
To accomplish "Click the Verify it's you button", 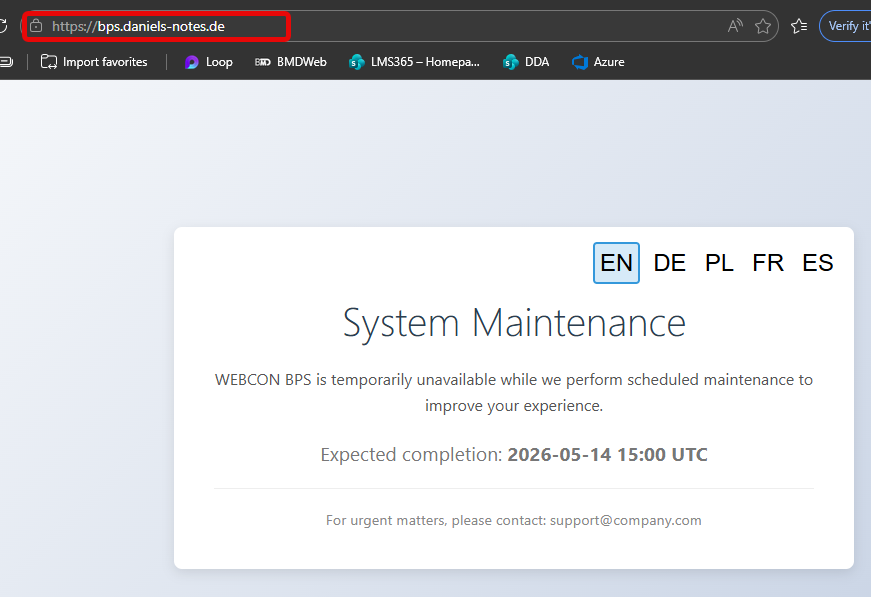I will [847, 26].
